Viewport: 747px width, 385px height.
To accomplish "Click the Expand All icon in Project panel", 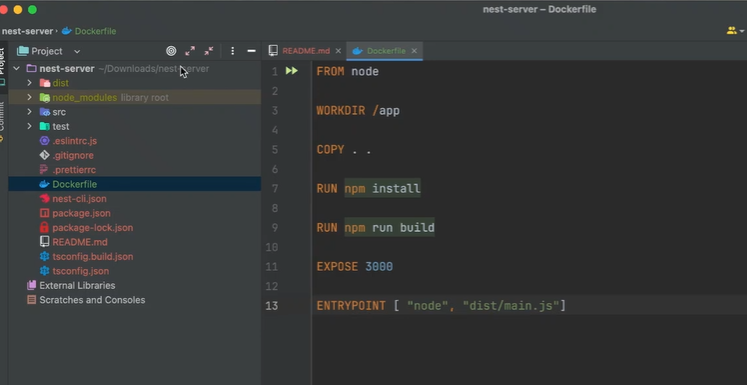I will pos(190,51).
